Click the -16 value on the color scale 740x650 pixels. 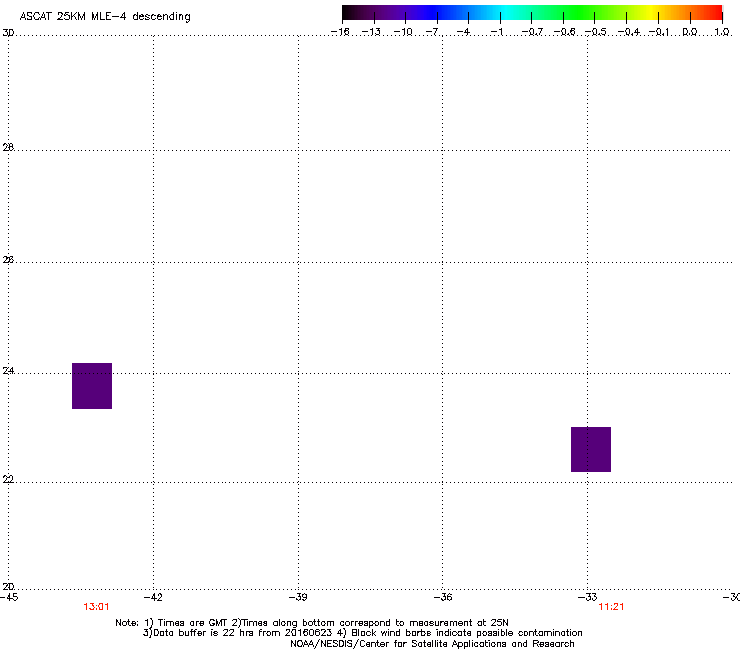tap(340, 32)
